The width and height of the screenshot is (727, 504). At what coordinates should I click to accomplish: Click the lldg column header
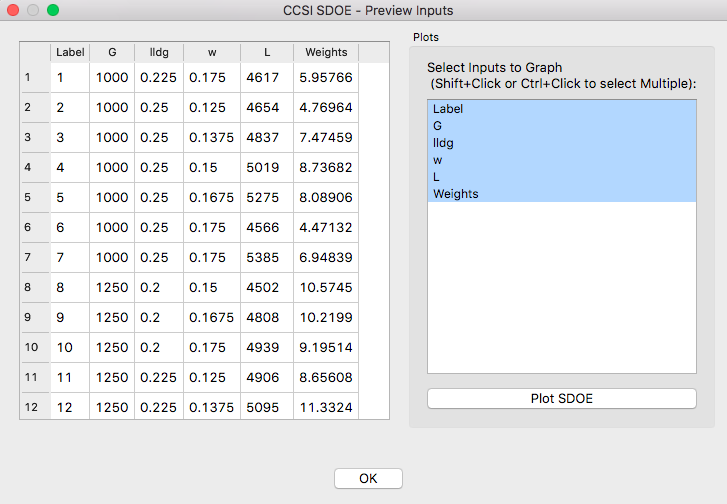coord(158,52)
